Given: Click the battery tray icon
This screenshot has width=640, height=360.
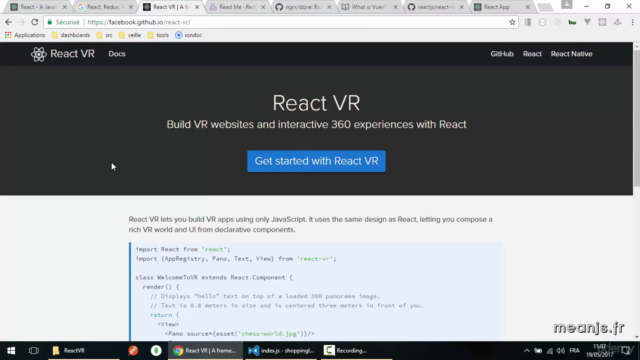Looking at the screenshot, I should coord(538,351).
